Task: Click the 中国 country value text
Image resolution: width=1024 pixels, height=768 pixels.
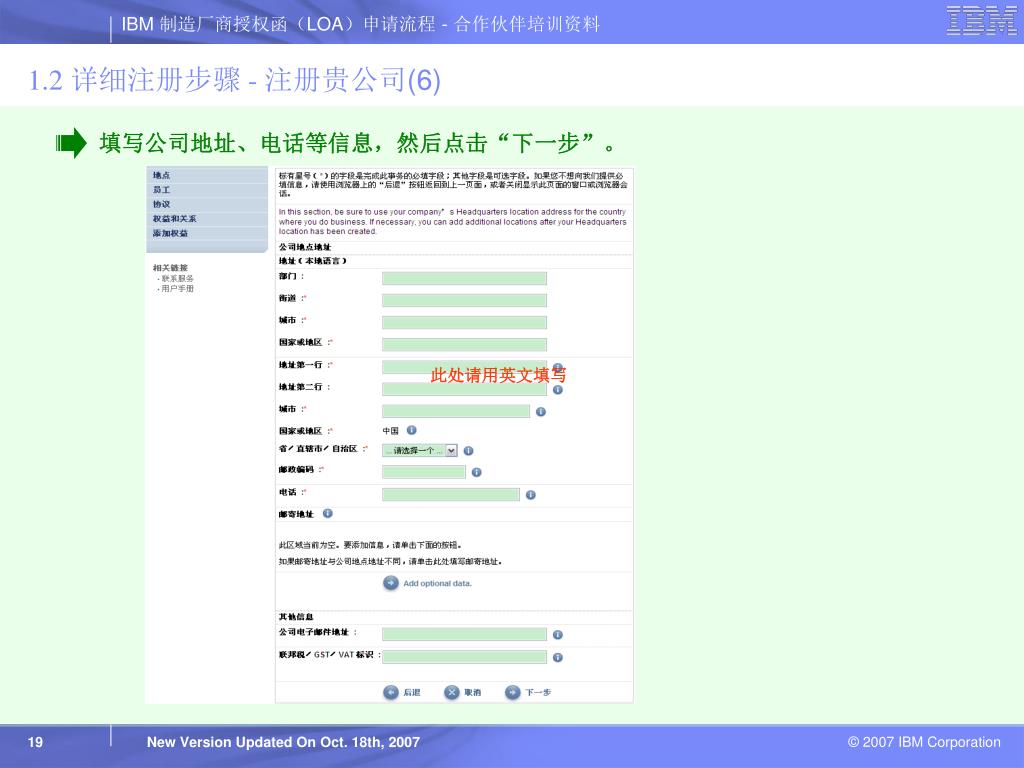Action: click(x=391, y=431)
